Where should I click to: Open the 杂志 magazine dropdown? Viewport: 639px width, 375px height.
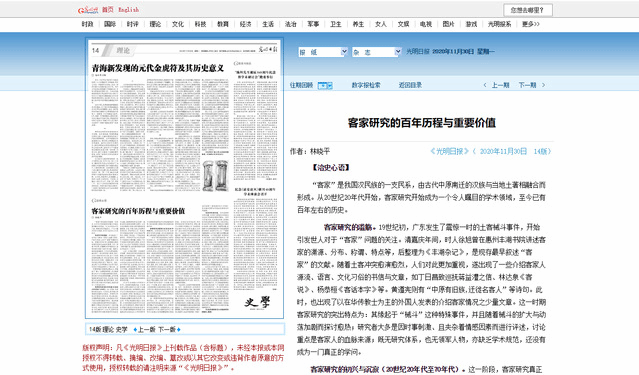tap(377, 52)
